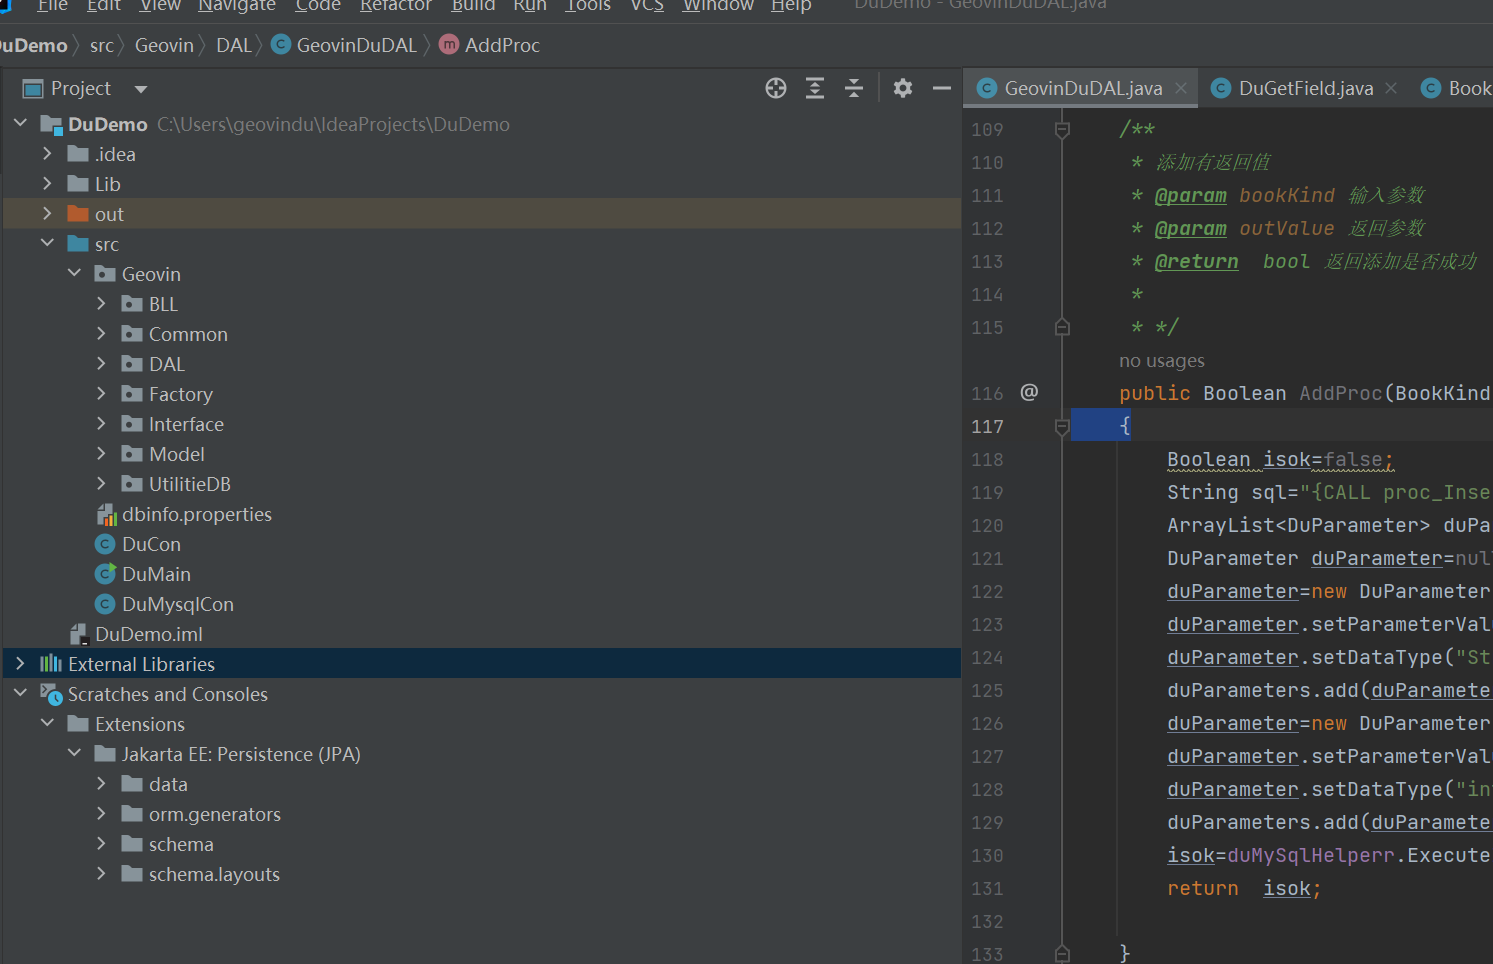Click the Select Opened File locate icon

coord(776,88)
